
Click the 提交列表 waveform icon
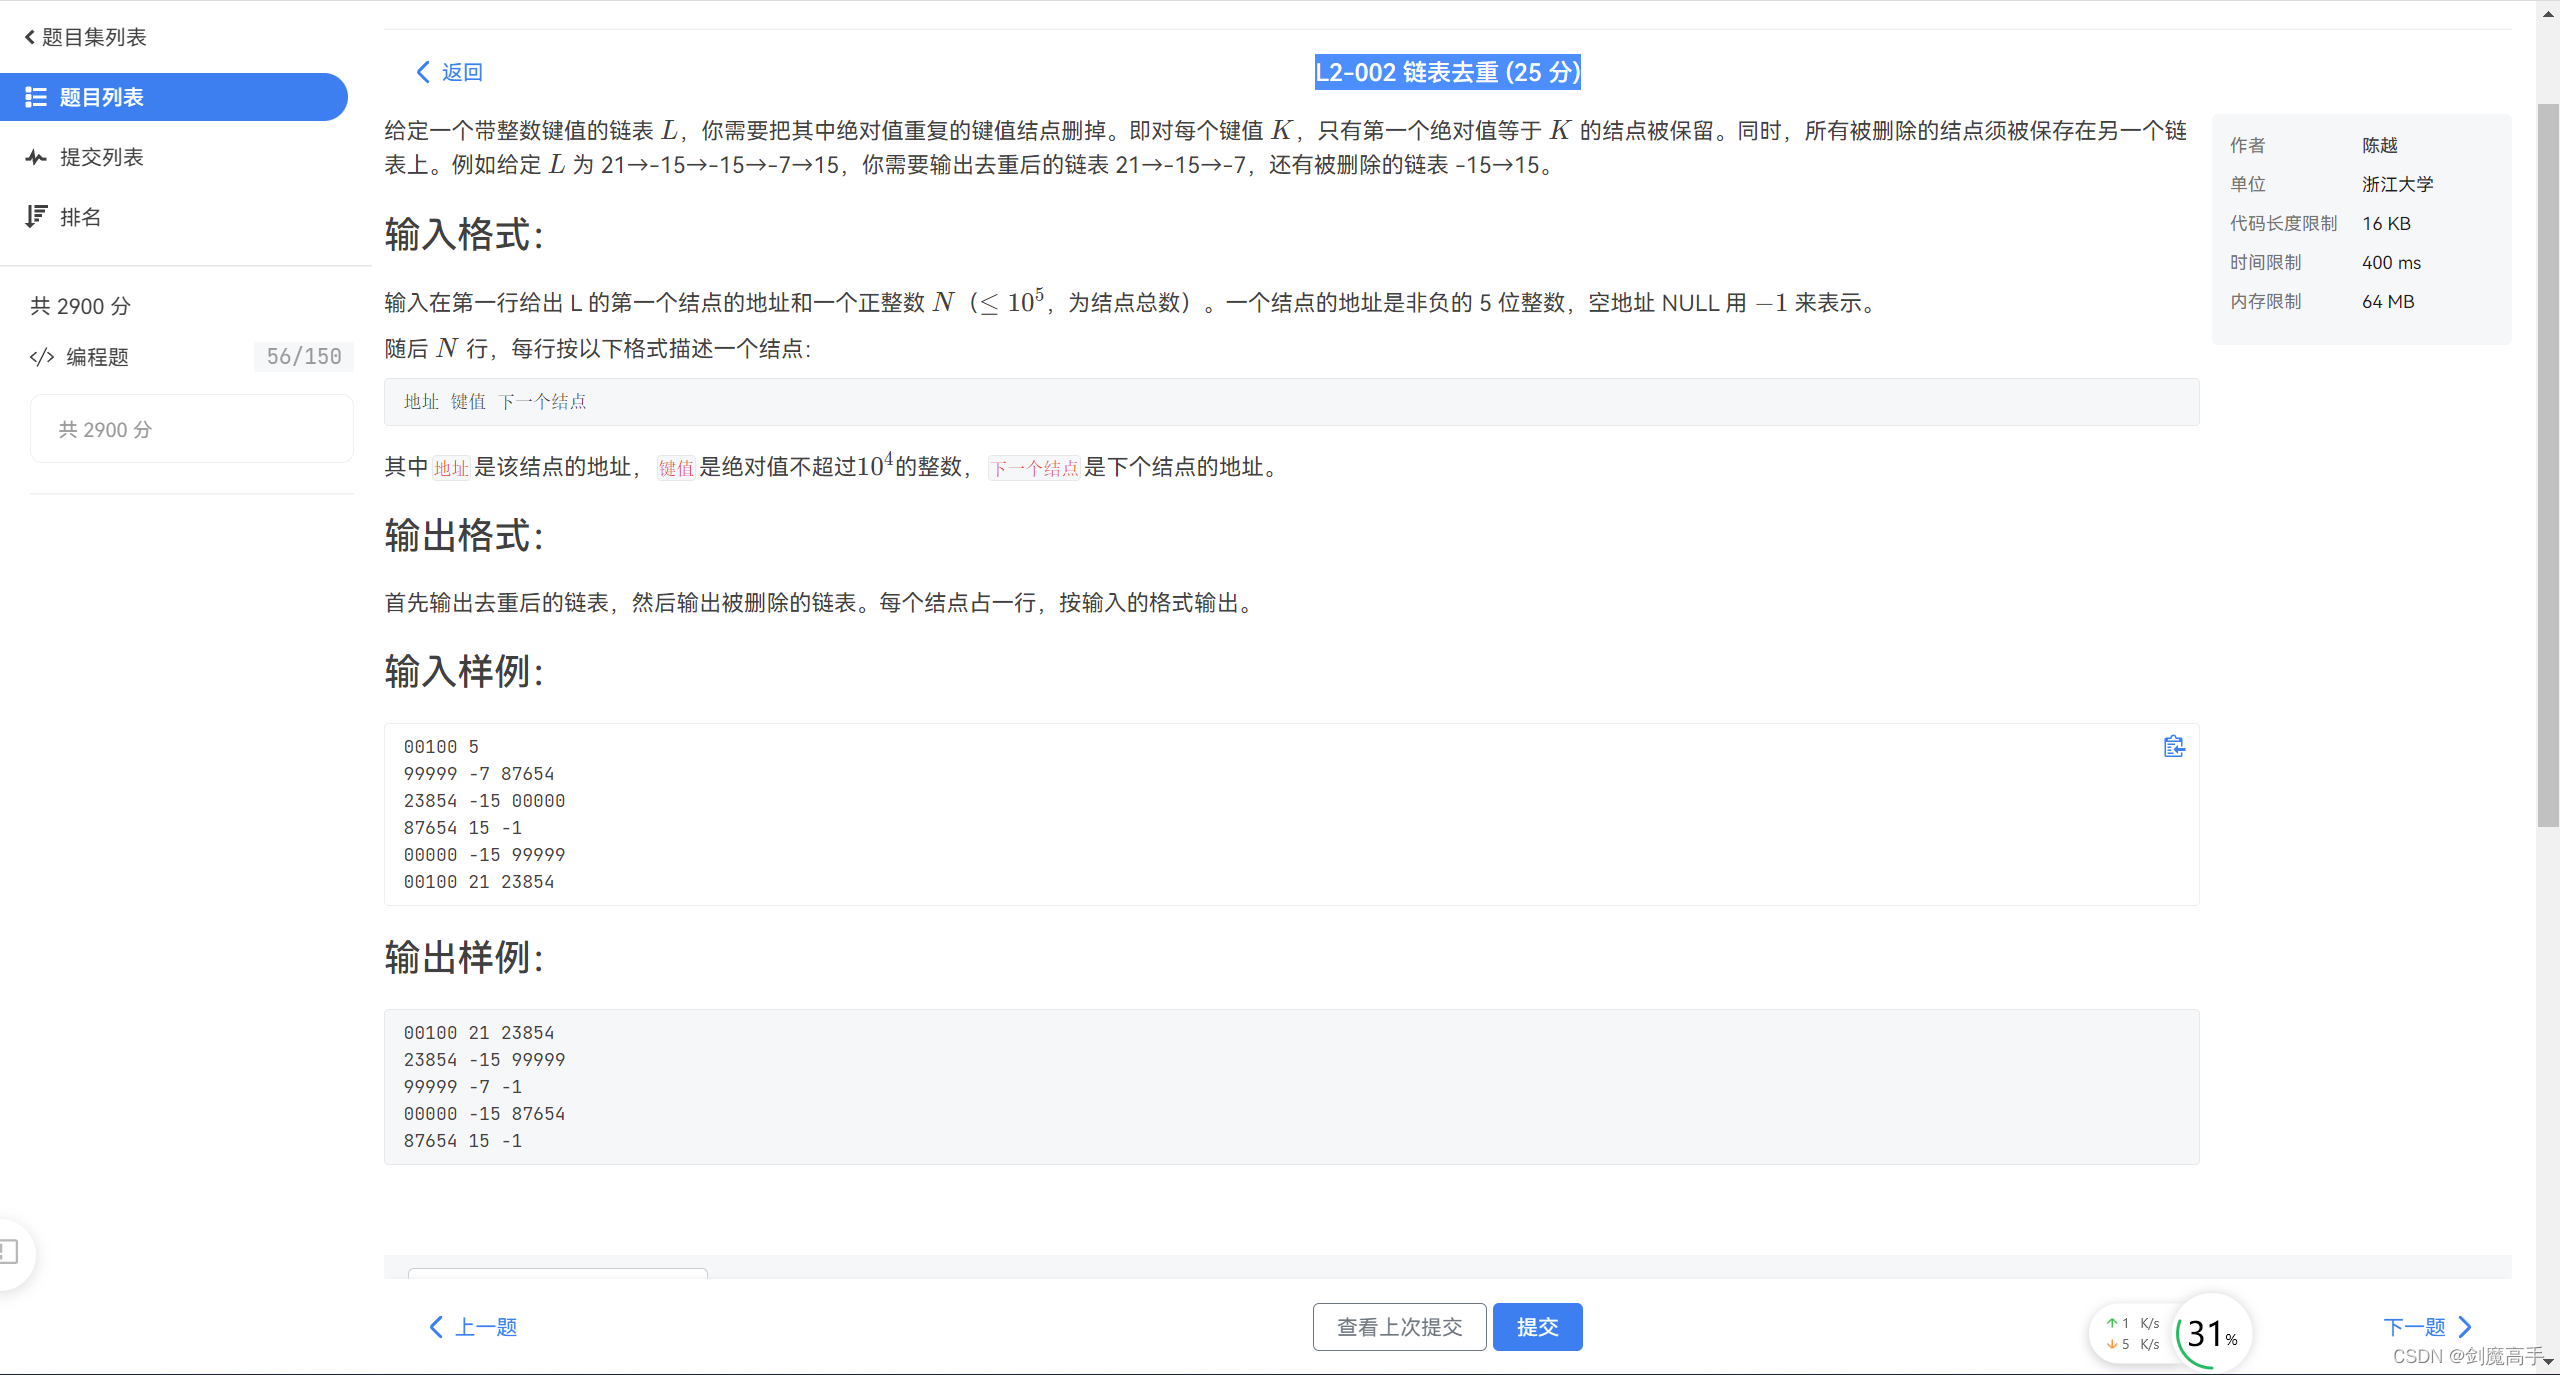coord(36,157)
